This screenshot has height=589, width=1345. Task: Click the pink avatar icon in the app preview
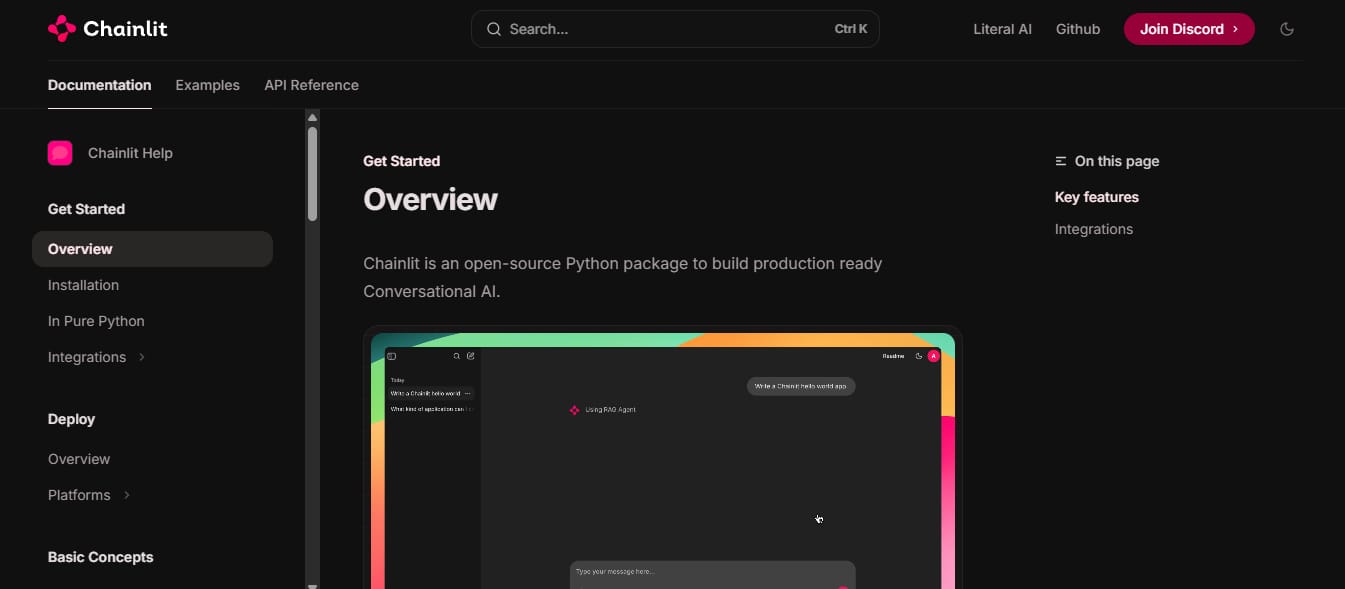pos(933,356)
